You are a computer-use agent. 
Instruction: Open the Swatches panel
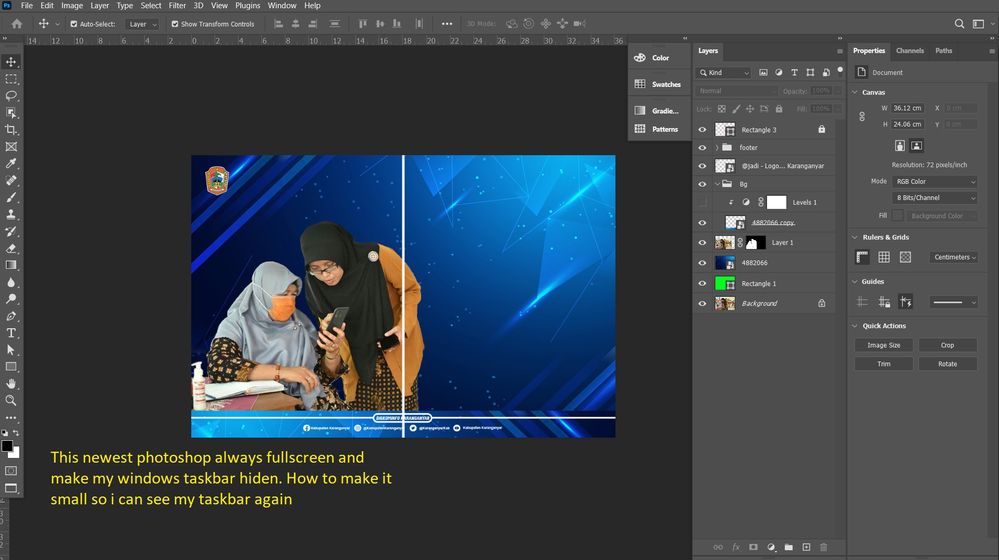pyautogui.click(x=658, y=84)
